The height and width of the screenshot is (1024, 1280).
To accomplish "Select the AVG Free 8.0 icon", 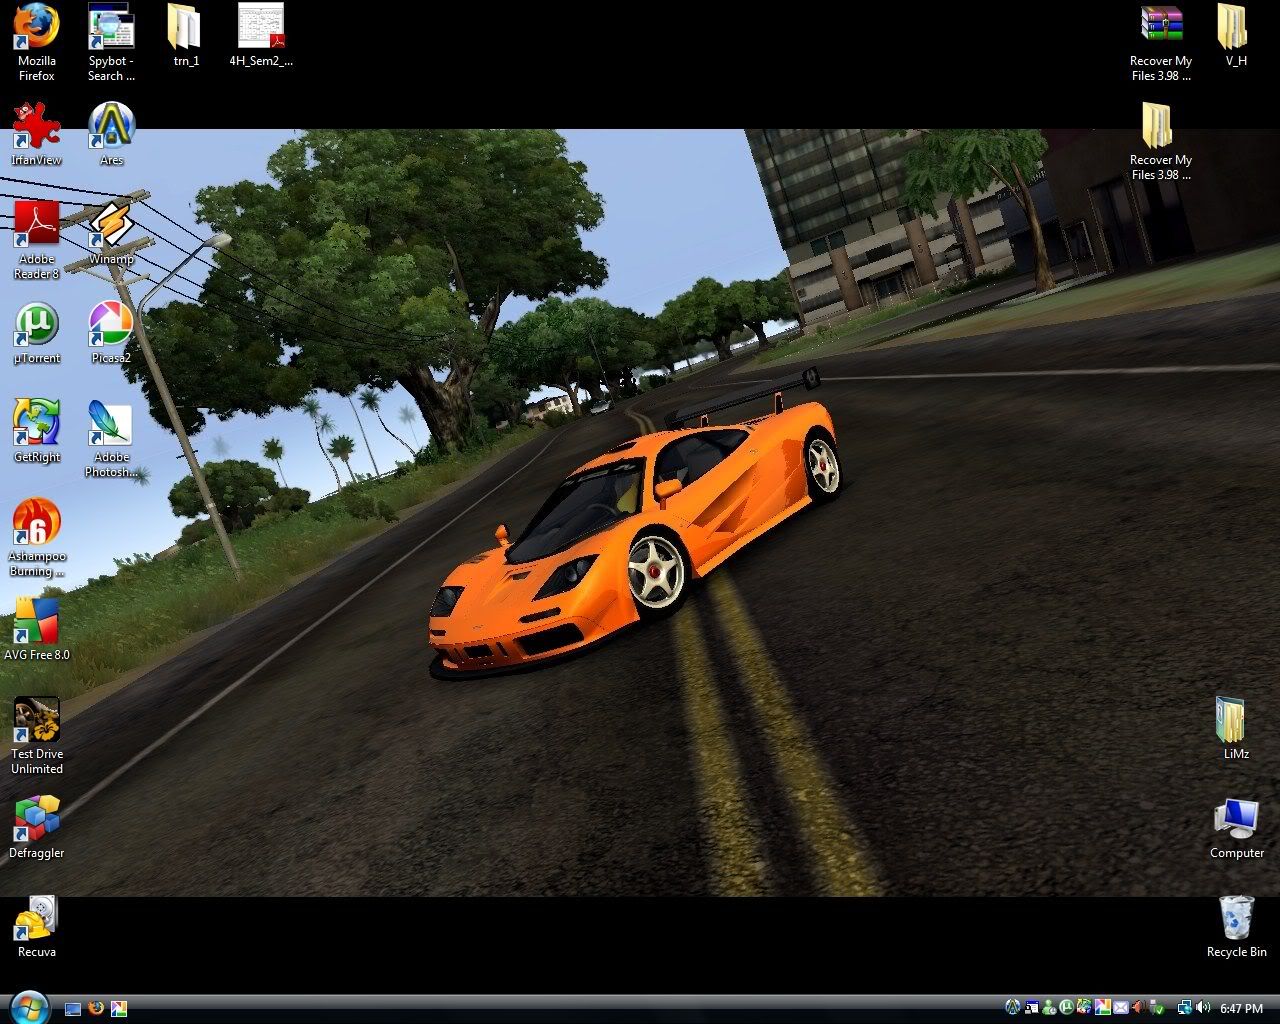I will pyautogui.click(x=37, y=629).
